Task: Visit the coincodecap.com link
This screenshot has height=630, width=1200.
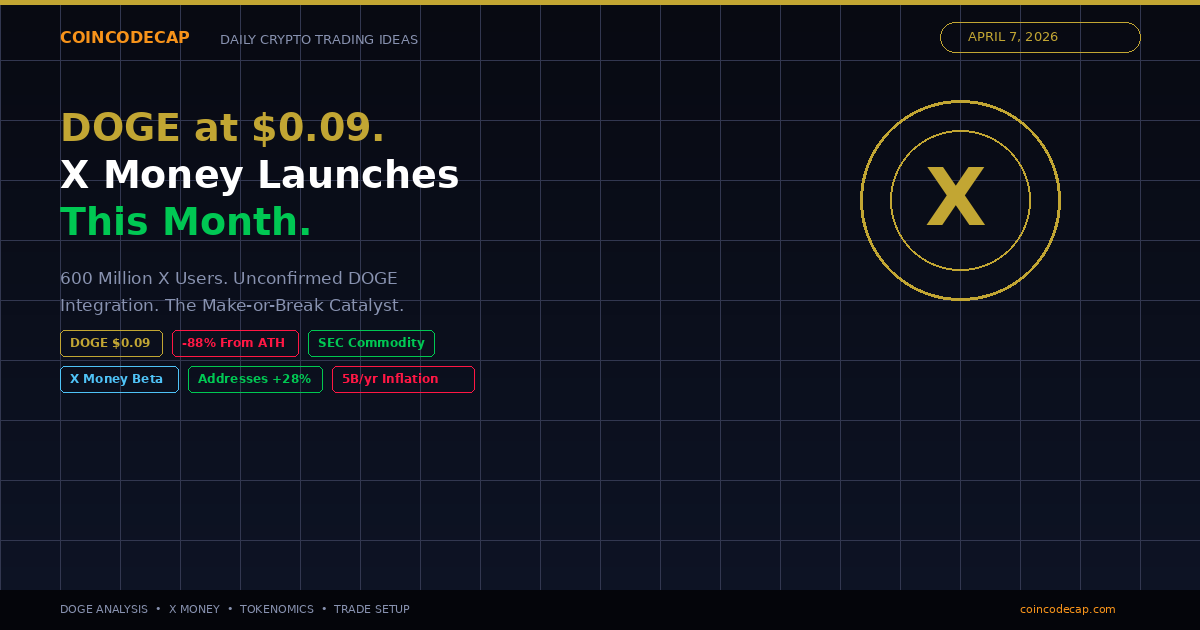Action: click(x=1067, y=609)
